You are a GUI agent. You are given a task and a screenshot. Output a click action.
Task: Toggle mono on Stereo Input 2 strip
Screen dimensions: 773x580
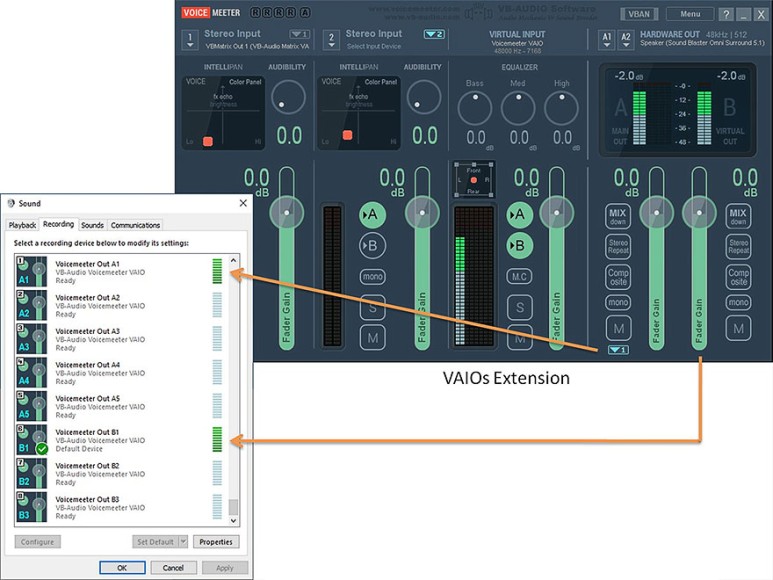[x=373, y=276]
